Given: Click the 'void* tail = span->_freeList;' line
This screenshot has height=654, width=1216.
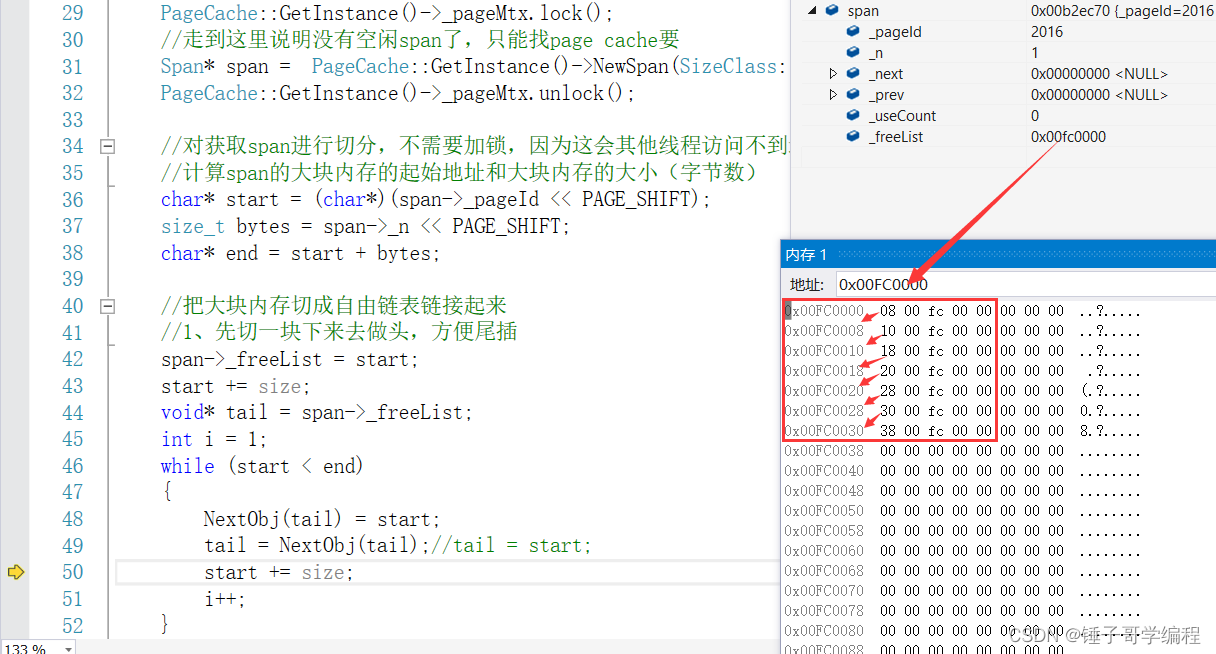Looking at the screenshot, I should point(316,412).
